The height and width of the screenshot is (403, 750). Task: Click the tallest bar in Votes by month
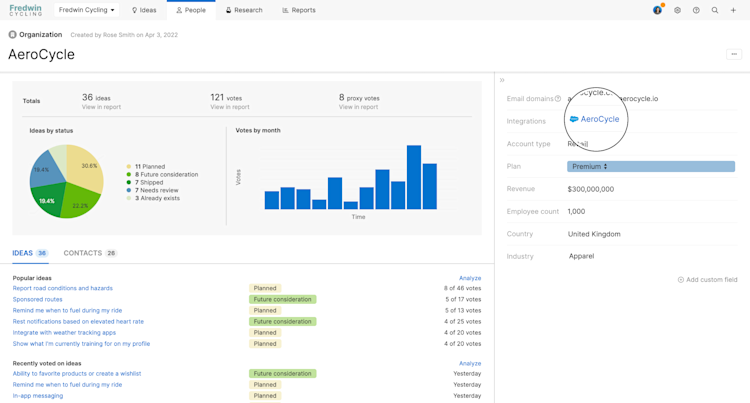tap(414, 177)
